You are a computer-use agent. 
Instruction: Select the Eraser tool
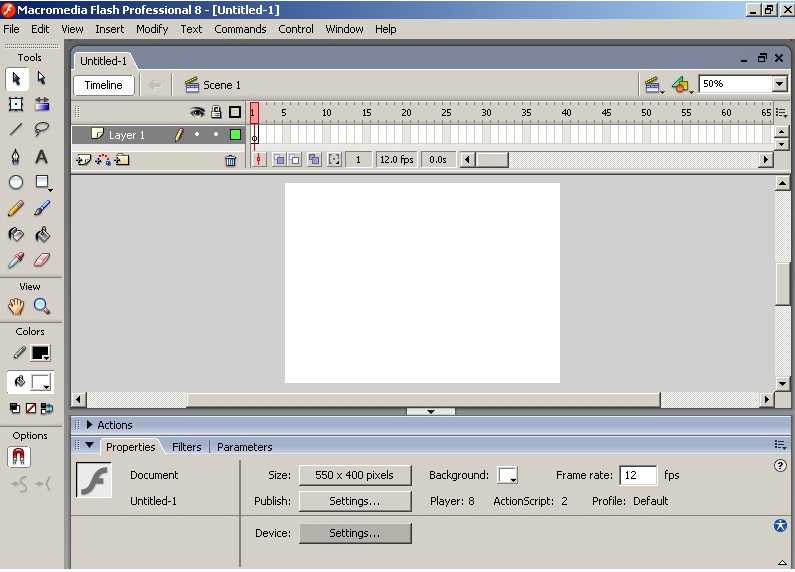coord(42,260)
